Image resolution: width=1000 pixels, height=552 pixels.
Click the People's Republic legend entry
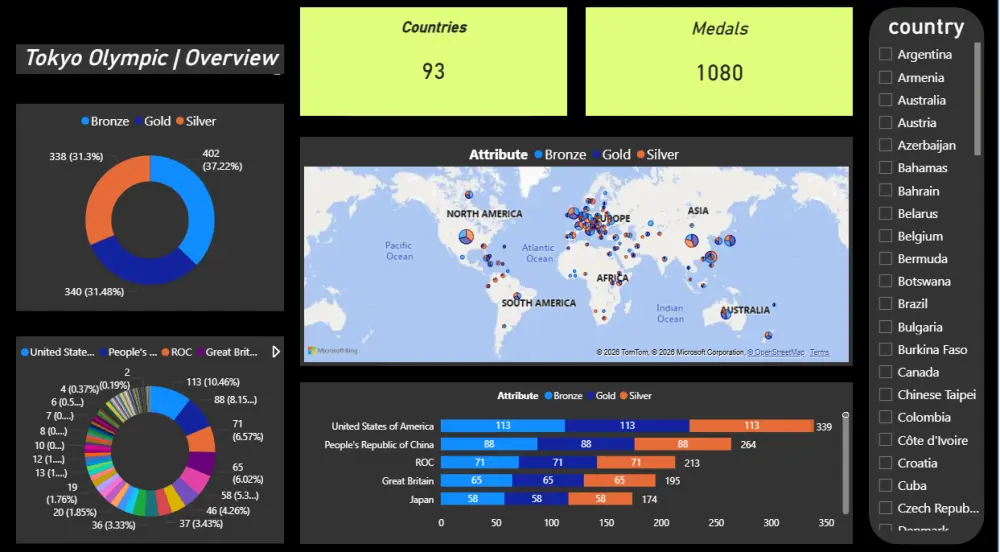click(128, 352)
